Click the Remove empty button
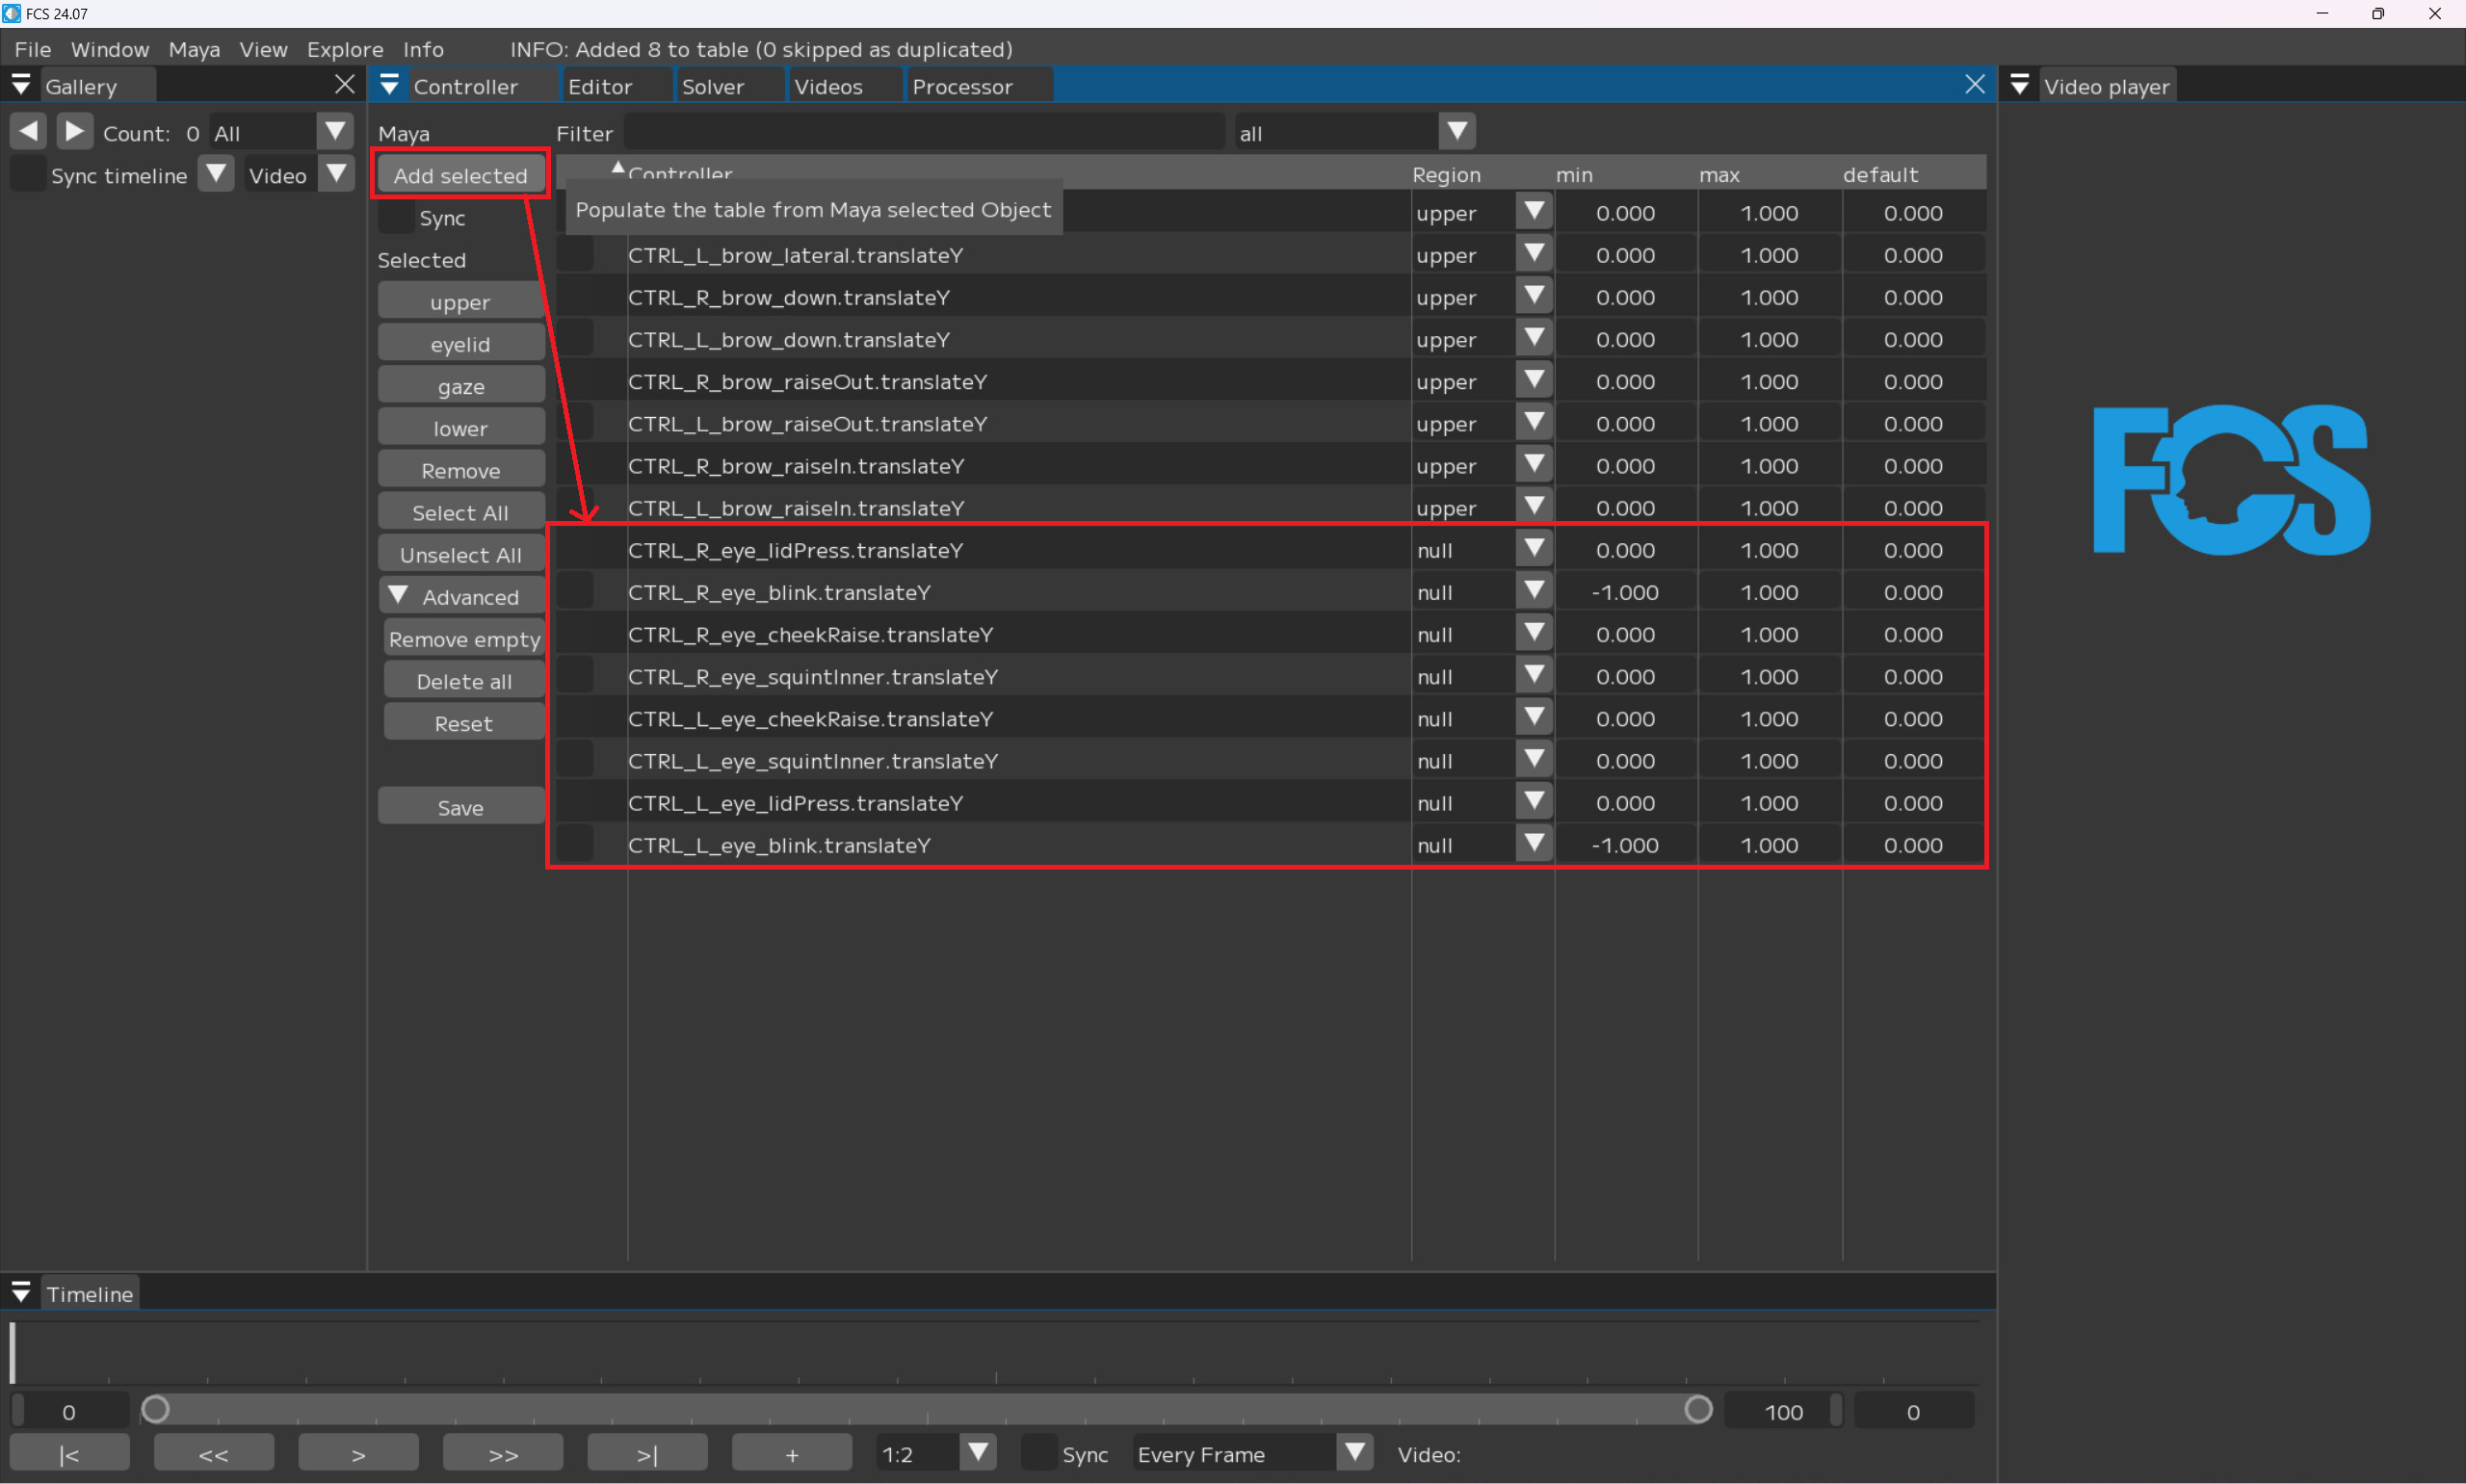Image resolution: width=2466 pixels, height=1484 pixels. 464,639
